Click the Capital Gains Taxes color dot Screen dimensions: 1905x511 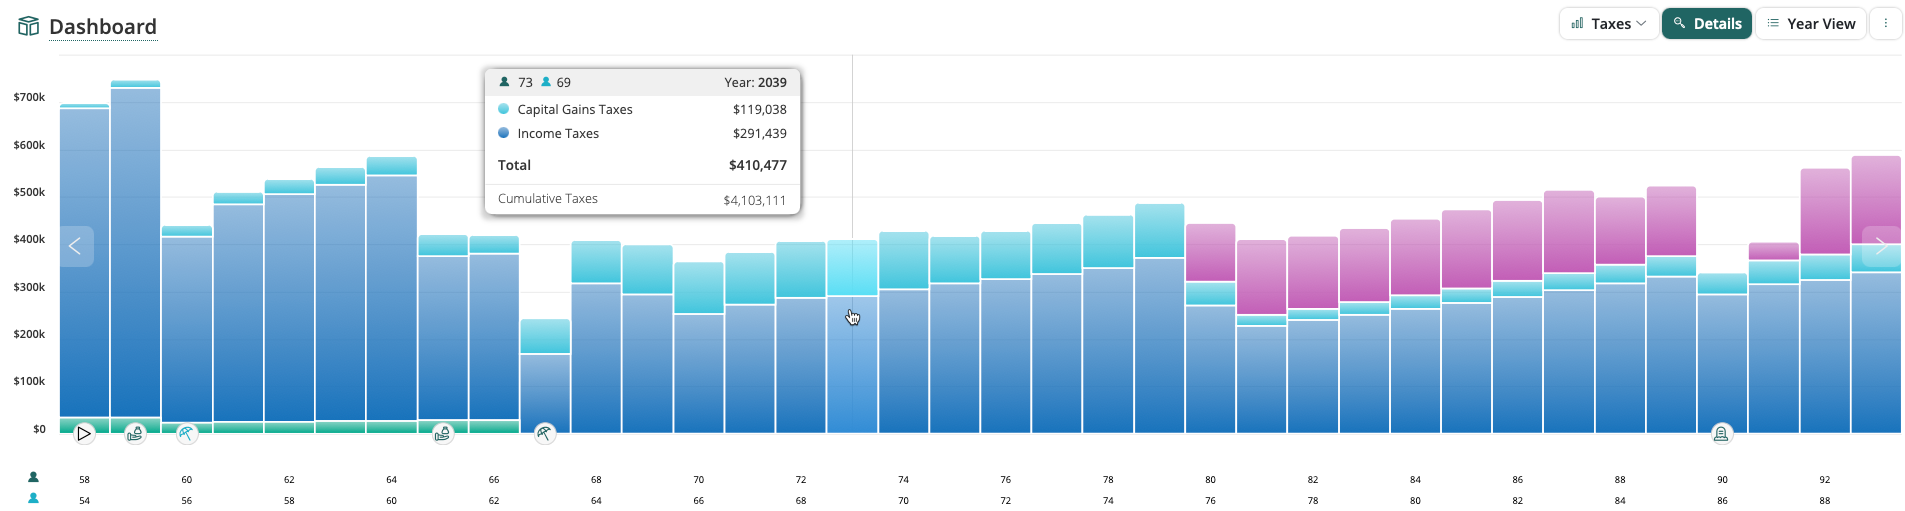pos(504,109)
